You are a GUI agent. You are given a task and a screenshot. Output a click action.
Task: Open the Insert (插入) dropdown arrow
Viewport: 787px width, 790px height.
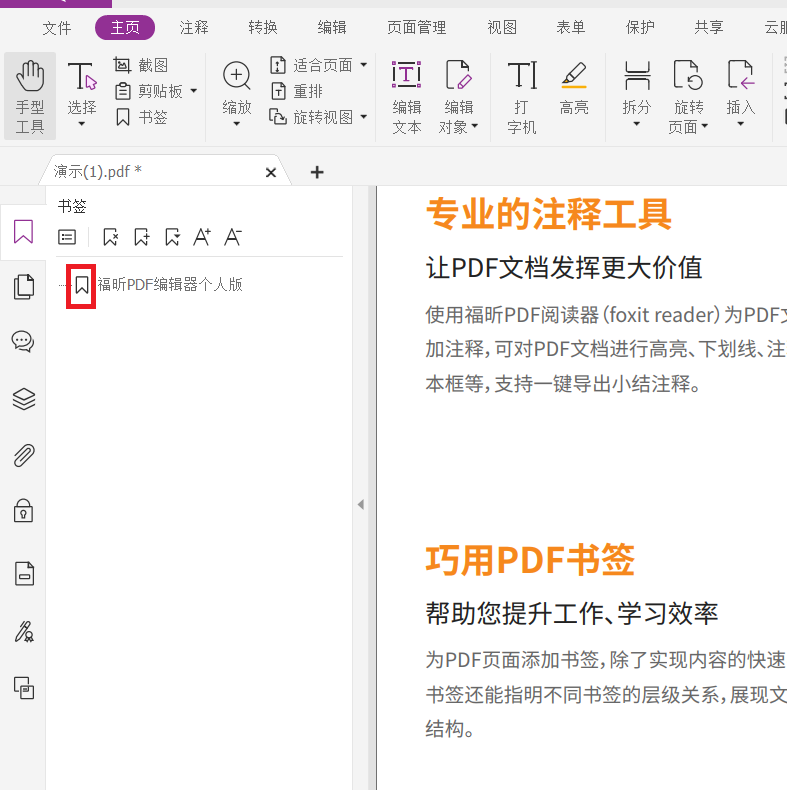[x=741, y=124]
